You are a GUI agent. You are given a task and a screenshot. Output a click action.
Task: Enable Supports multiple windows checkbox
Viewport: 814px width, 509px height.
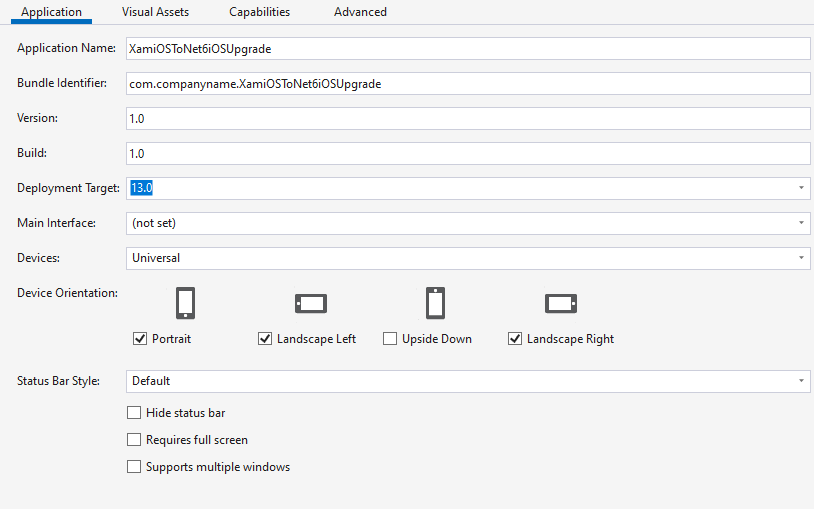pyautogui.click(x=134, y=466)
